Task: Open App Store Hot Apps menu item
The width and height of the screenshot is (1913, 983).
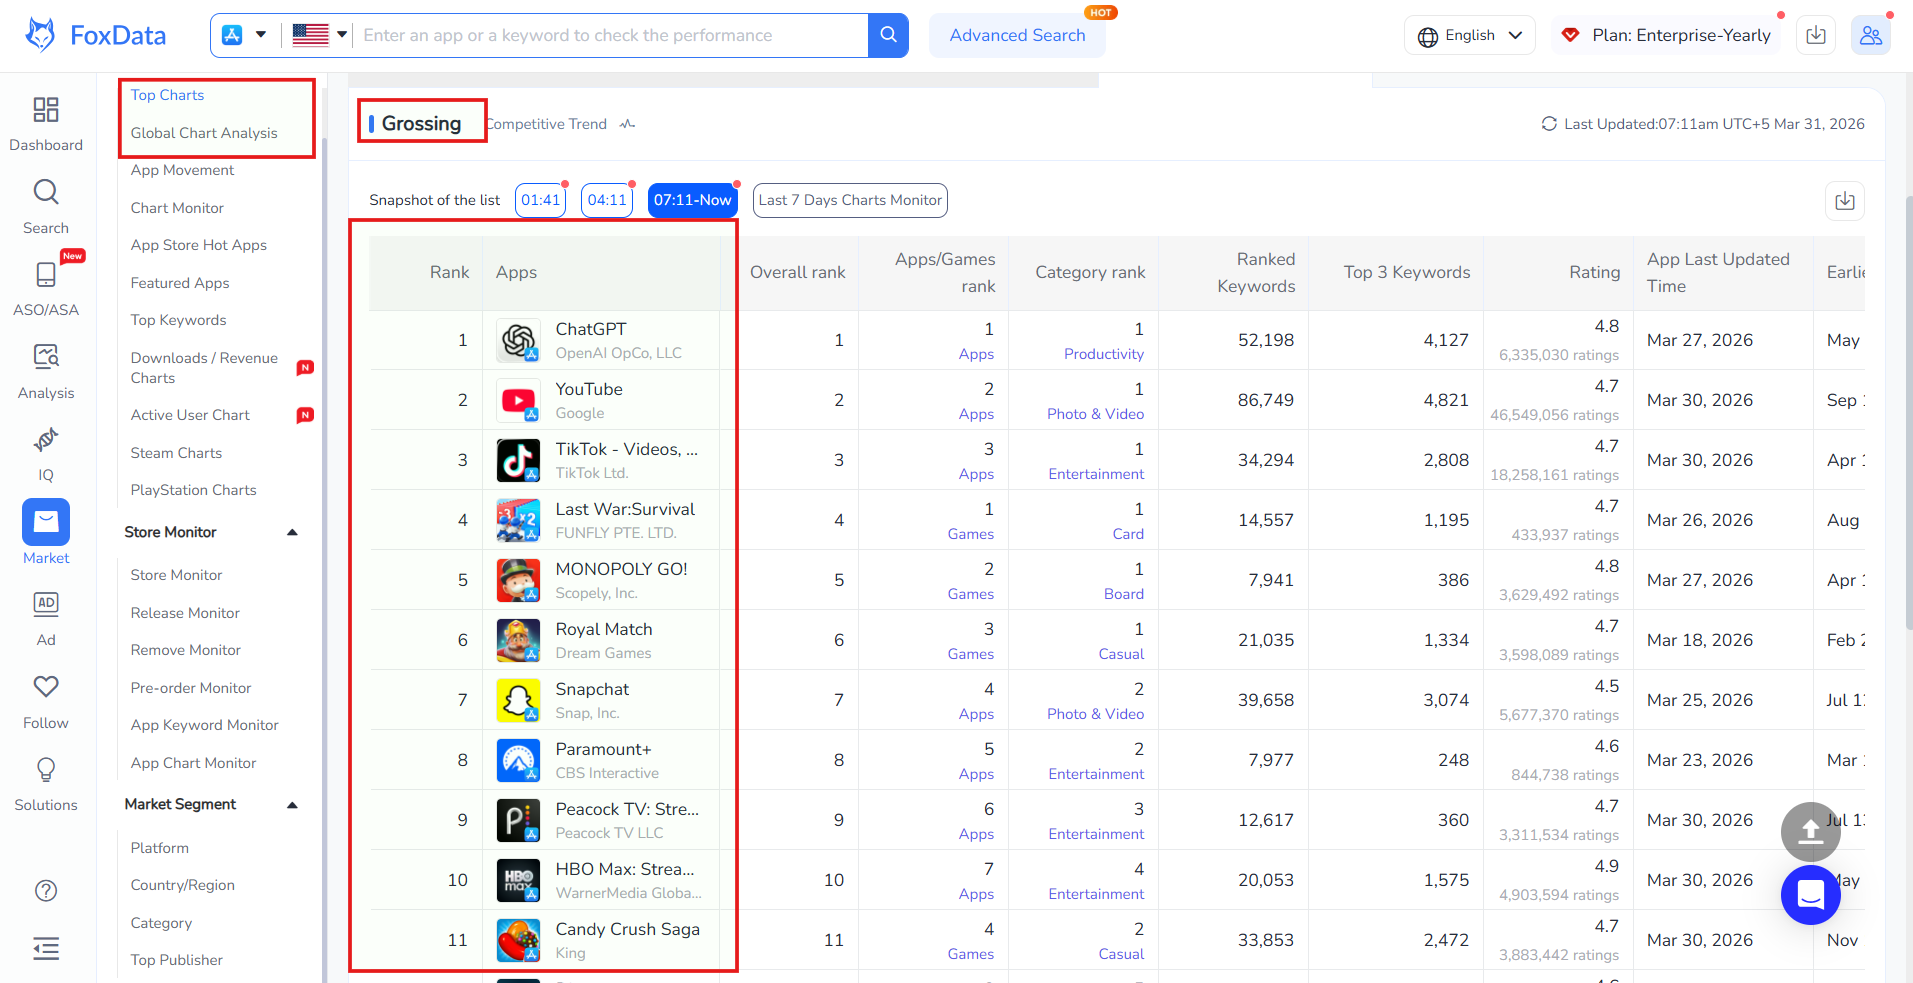Action: pyautogui.click(x=198, y=245)
